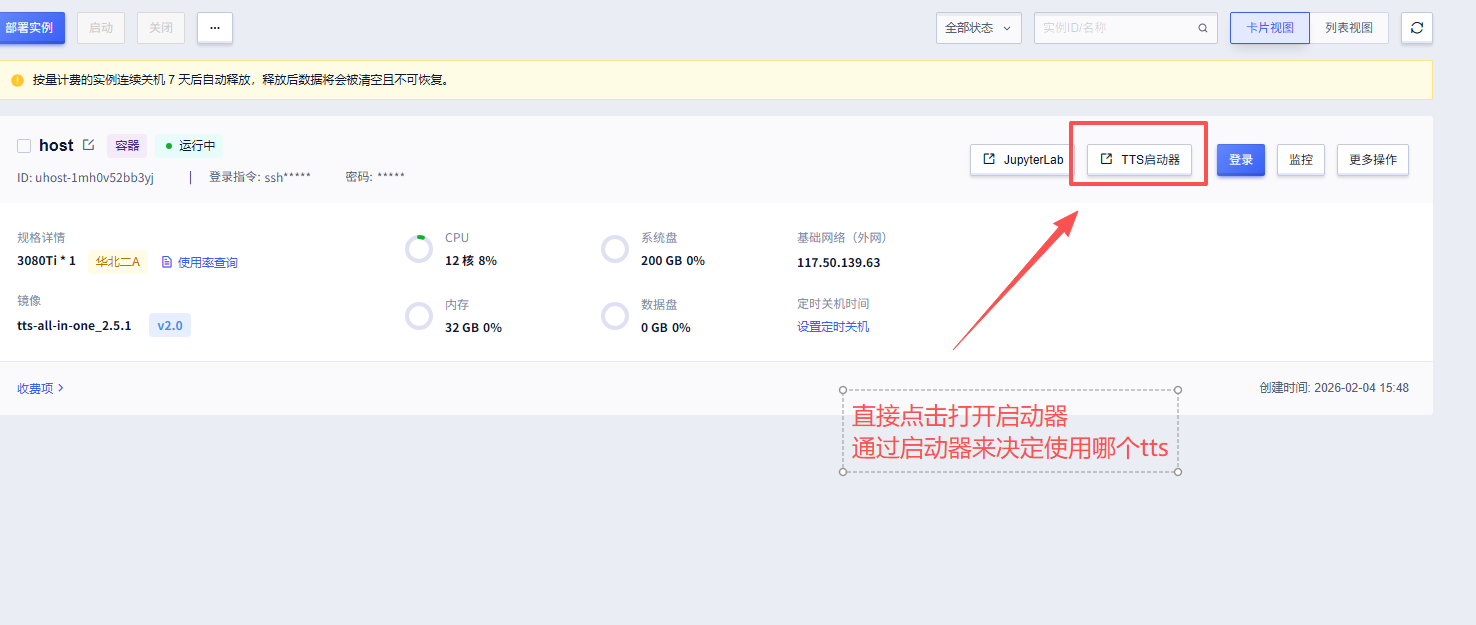Click the green 运行中 status dot

[169, 146]
